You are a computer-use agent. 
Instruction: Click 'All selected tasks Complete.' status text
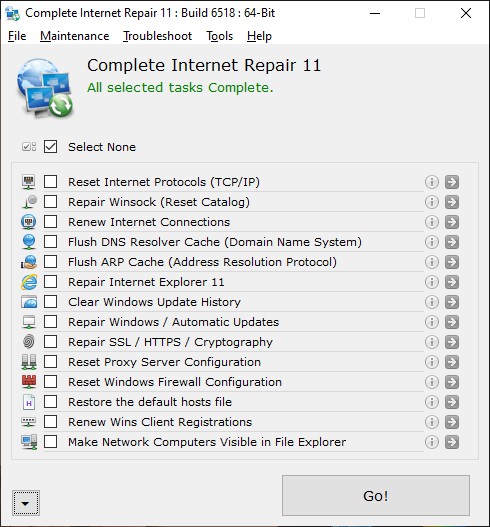(x=180, y=88)
